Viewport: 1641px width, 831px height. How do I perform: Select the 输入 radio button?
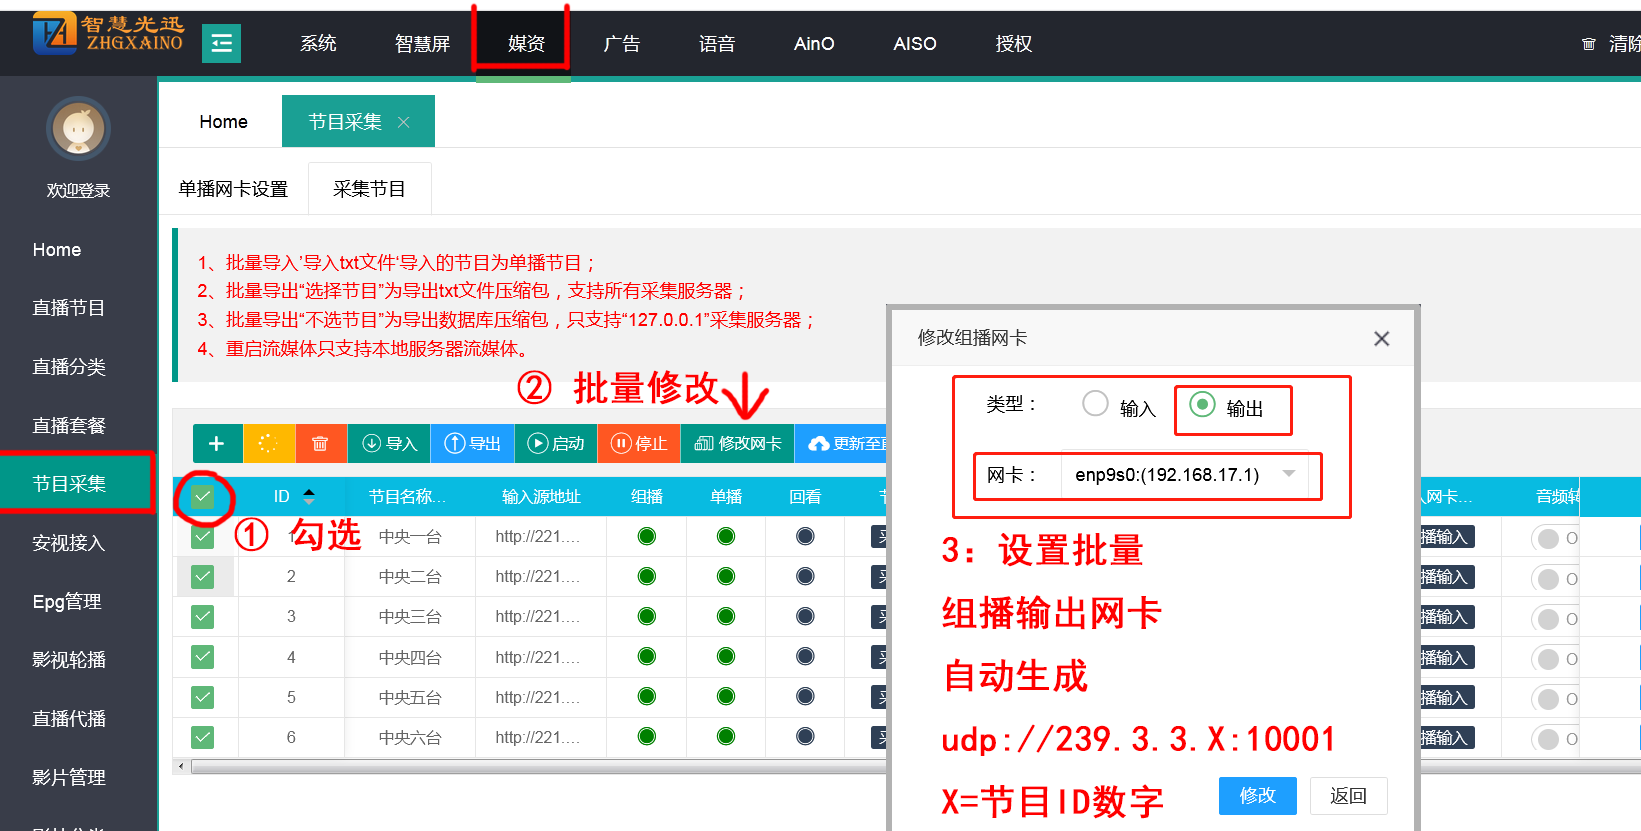(1096, 404)
